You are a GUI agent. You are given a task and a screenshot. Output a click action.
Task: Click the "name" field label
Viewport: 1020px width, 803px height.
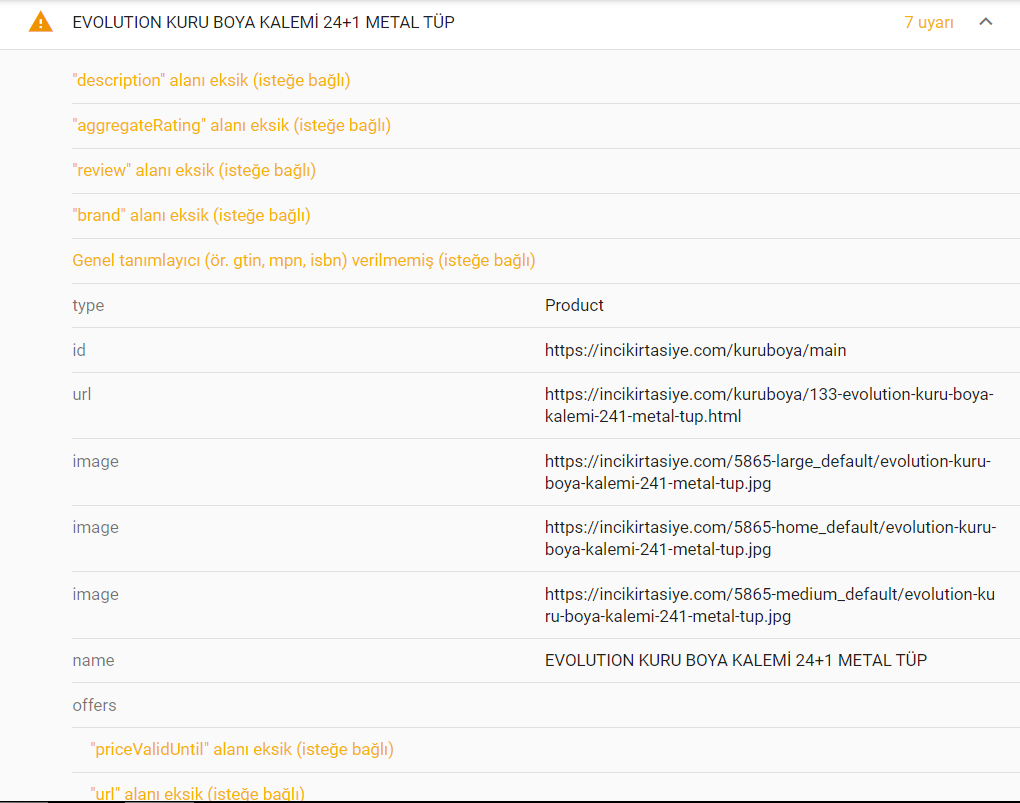click(x=93, y=660)
